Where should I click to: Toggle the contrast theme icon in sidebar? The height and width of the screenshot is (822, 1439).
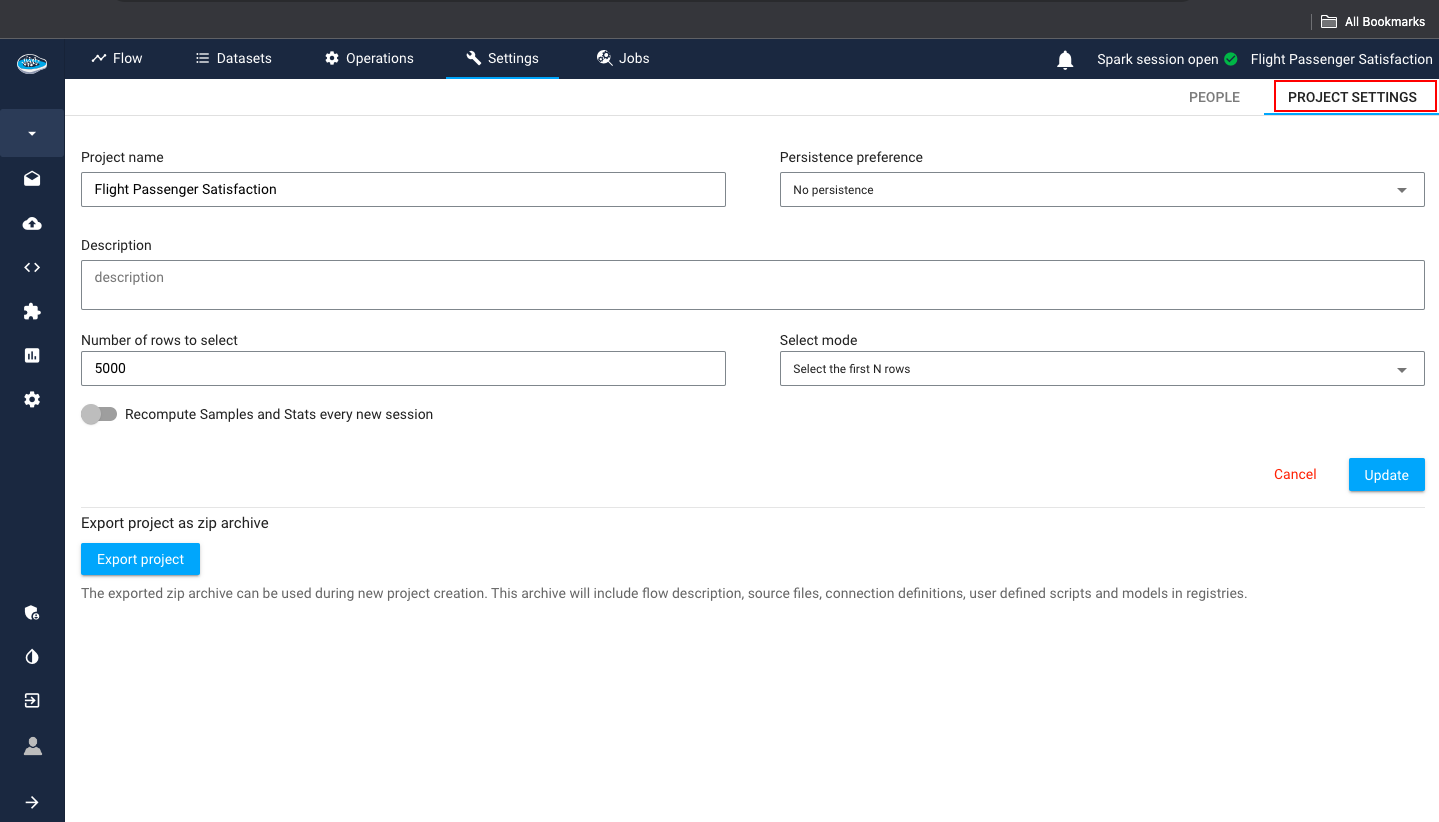(32, 657)
